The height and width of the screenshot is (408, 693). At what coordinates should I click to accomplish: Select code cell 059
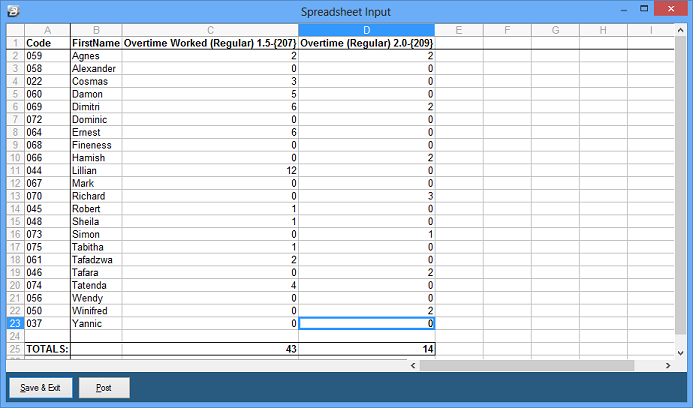[x=47, y=56]
